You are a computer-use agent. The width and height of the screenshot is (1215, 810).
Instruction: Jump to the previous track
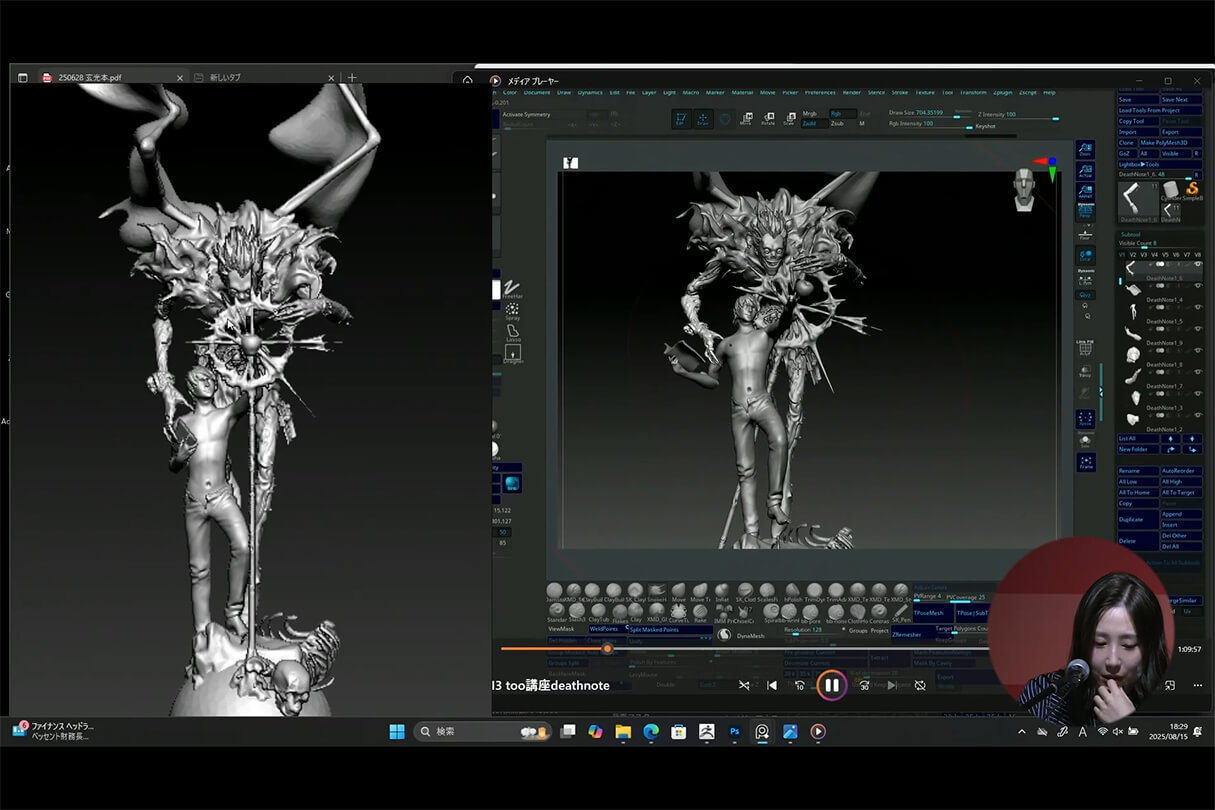pyautogui.click(x=771, y=685)
